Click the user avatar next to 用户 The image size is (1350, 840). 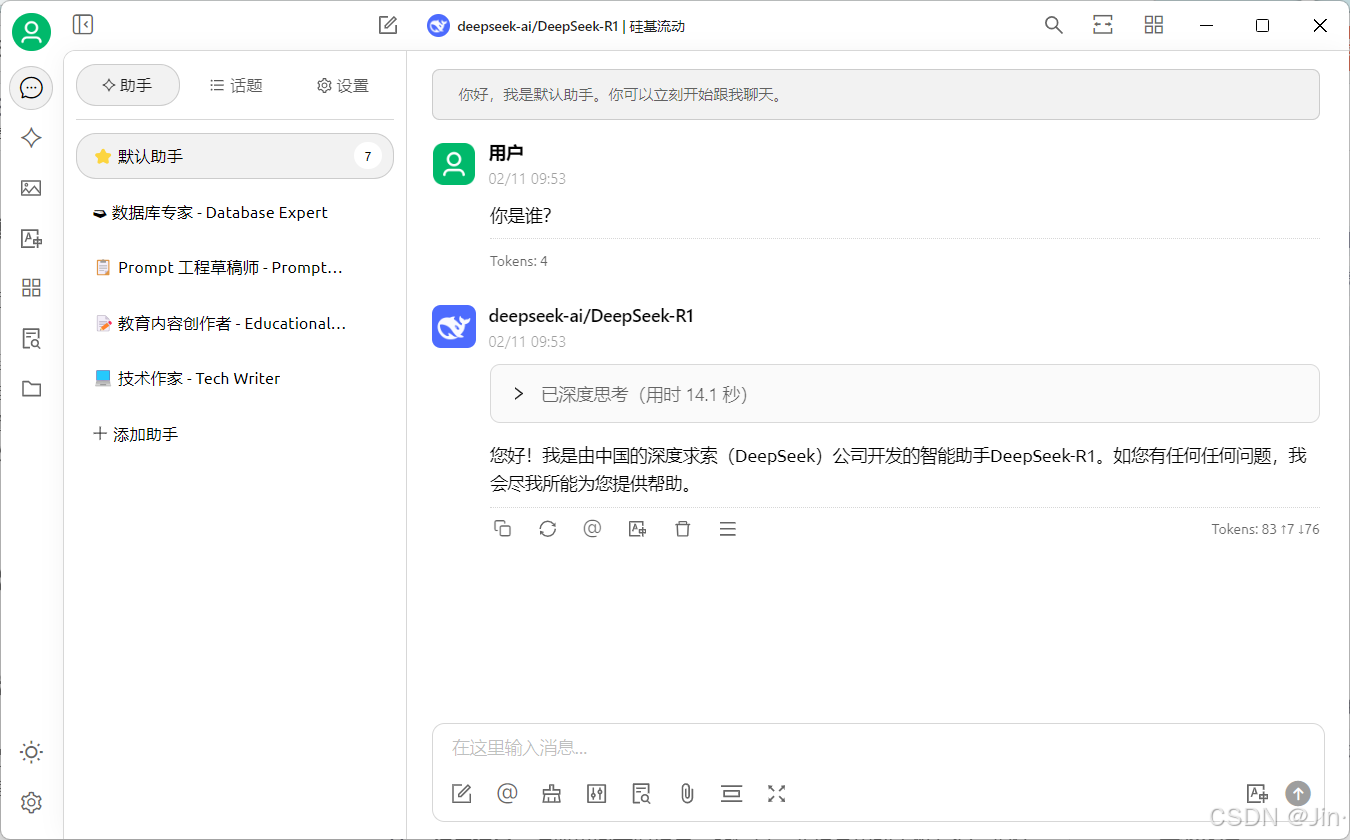[x=454, y=164]
